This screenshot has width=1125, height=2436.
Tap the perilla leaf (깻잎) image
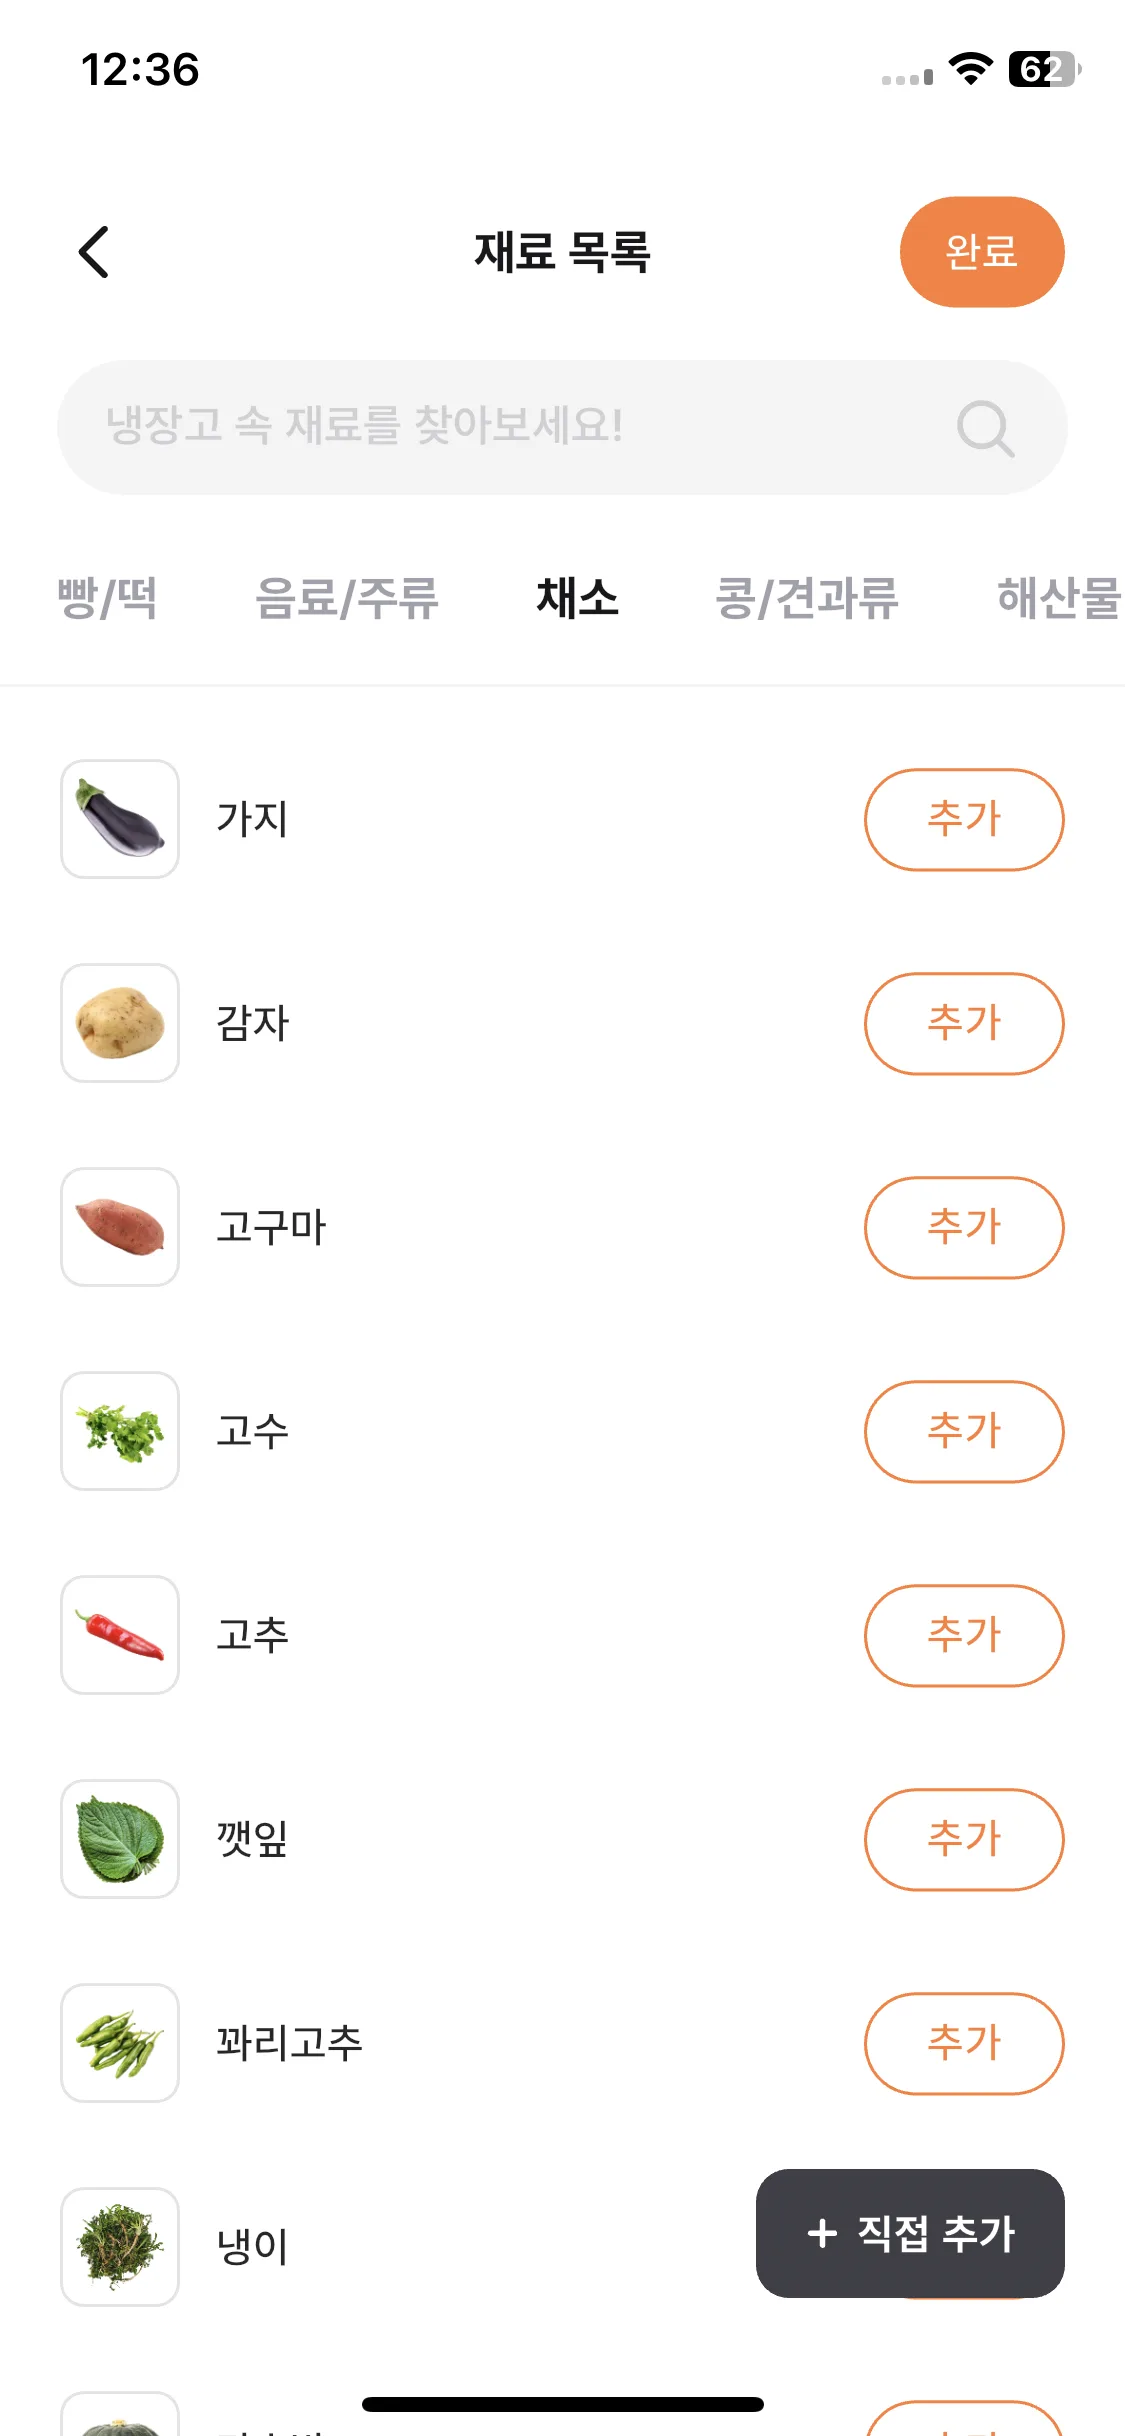[x=120, y=1839]
